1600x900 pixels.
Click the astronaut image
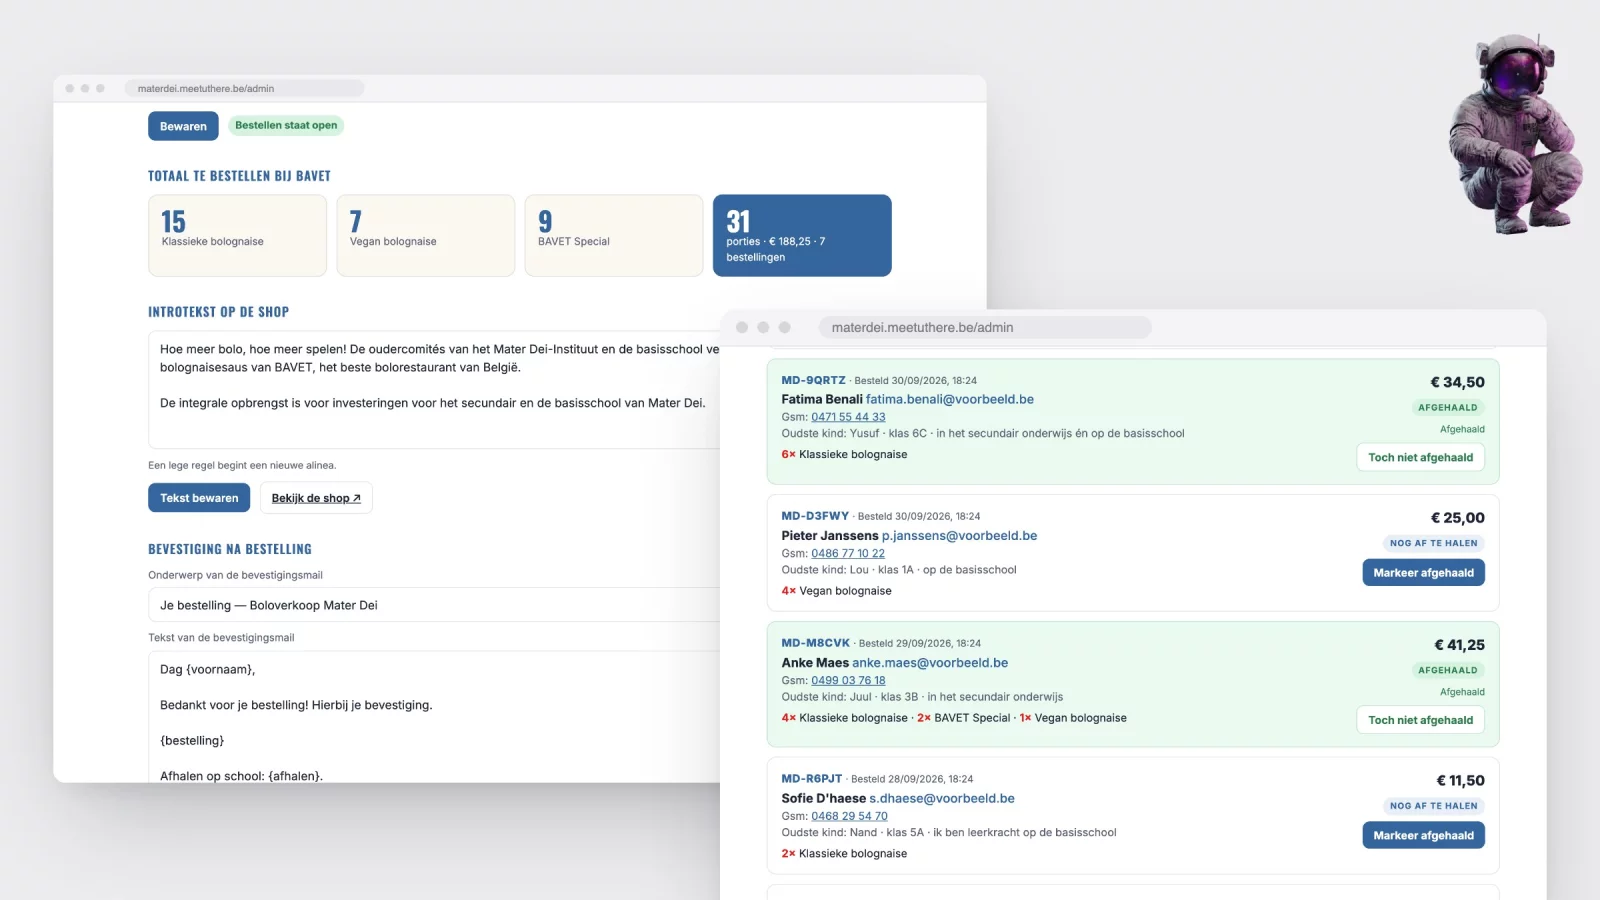[1514, 133]
